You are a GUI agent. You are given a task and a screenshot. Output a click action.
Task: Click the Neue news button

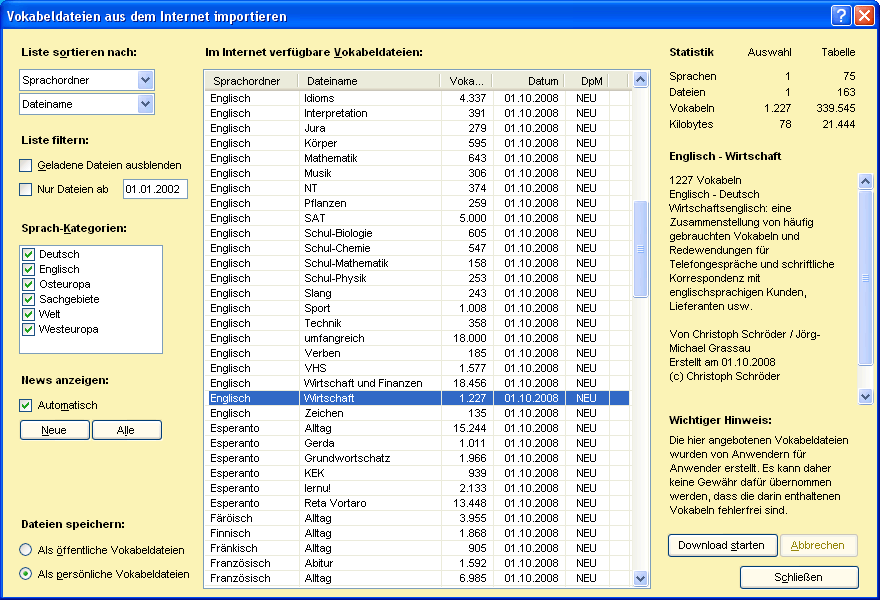click(54, 430)
